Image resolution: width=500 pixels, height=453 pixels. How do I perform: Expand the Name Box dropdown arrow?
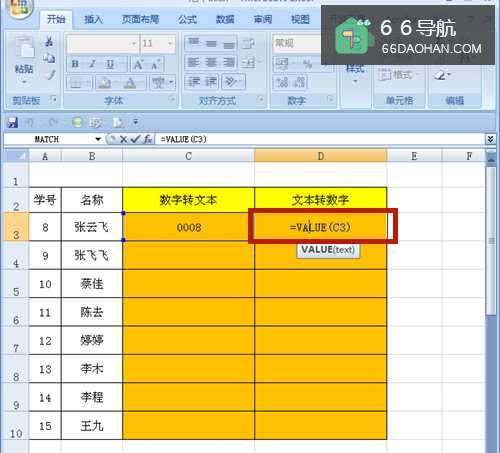tap(98, 139)
